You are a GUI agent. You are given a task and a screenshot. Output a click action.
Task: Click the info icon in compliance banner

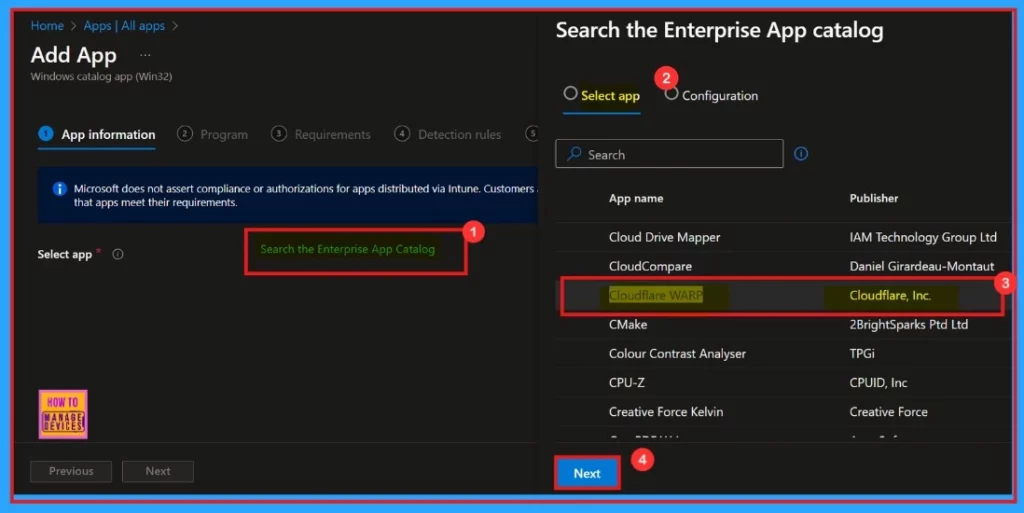click(59, 189)
